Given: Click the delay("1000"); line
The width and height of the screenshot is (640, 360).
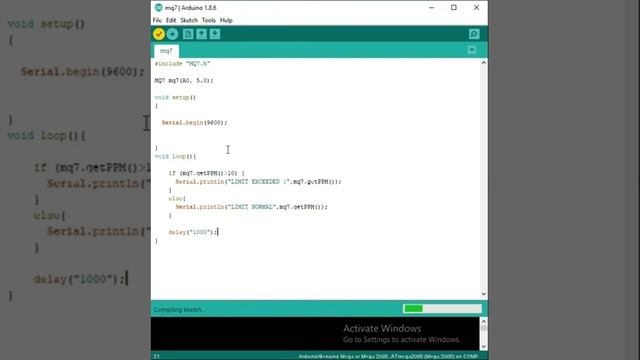Looking at the screenshot, I should pos(193,232).
